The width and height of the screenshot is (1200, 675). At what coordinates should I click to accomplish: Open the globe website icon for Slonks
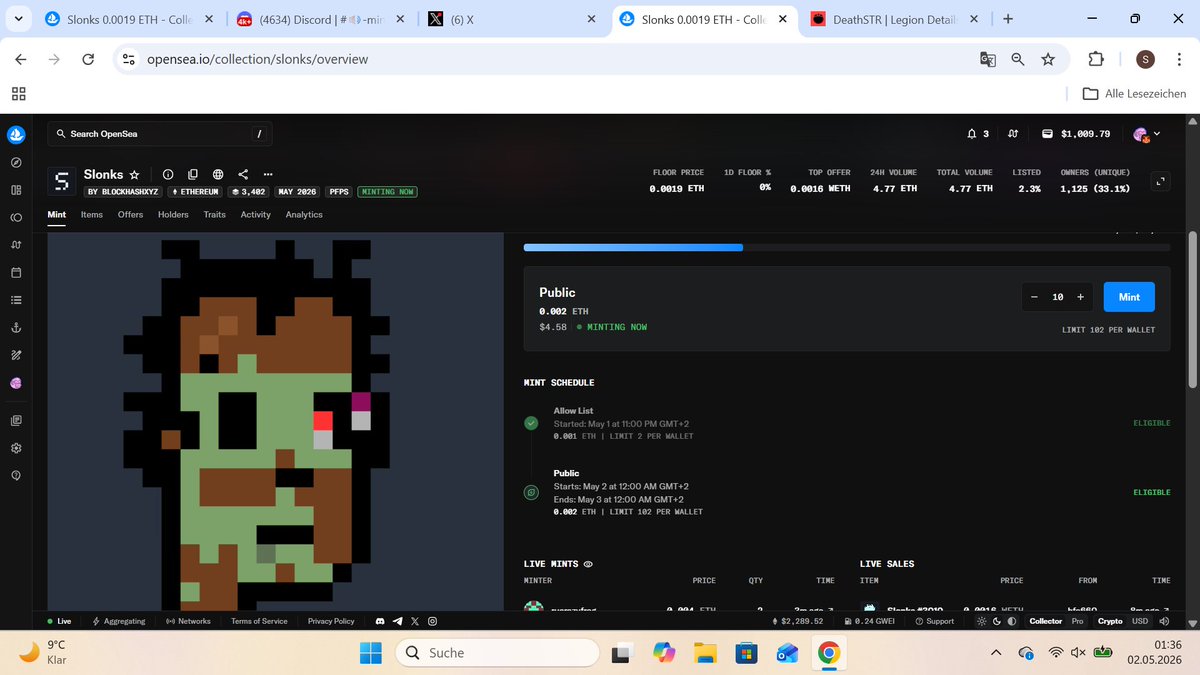(218, 174)
